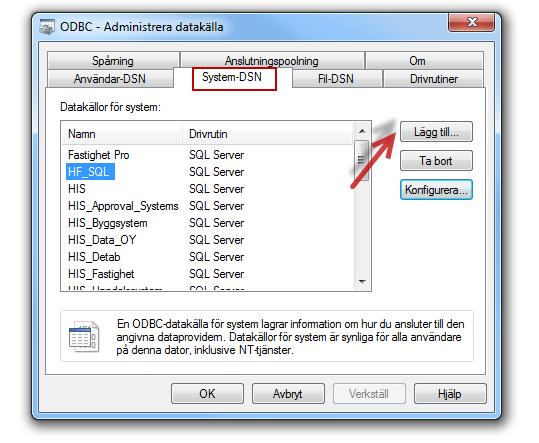Open the Spårning tab
The width and height of the screenshot is (539, 443).
(113, 61)
